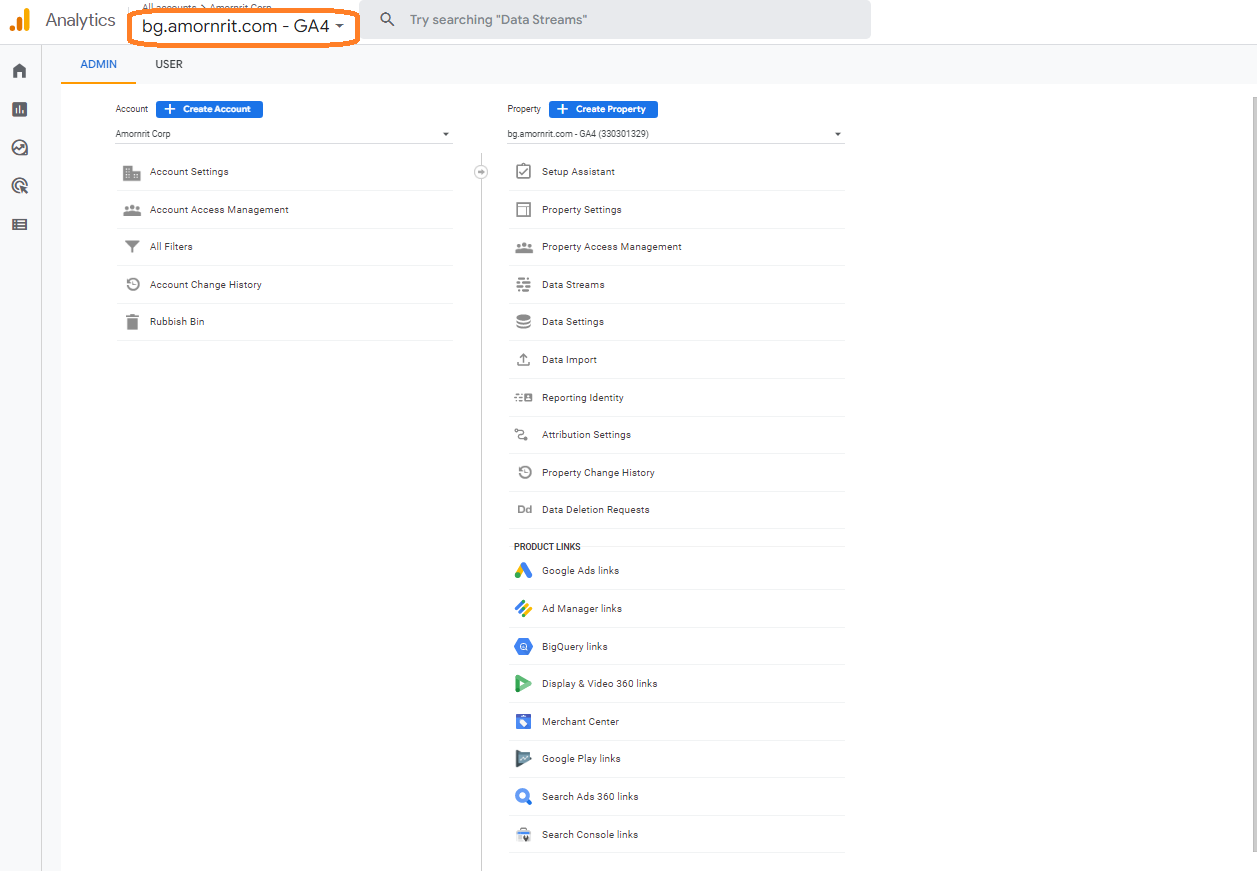Open the property selector dropdown with ID 330301329
The width and height of the screenshot is (1257, 871).
[675, 134]
